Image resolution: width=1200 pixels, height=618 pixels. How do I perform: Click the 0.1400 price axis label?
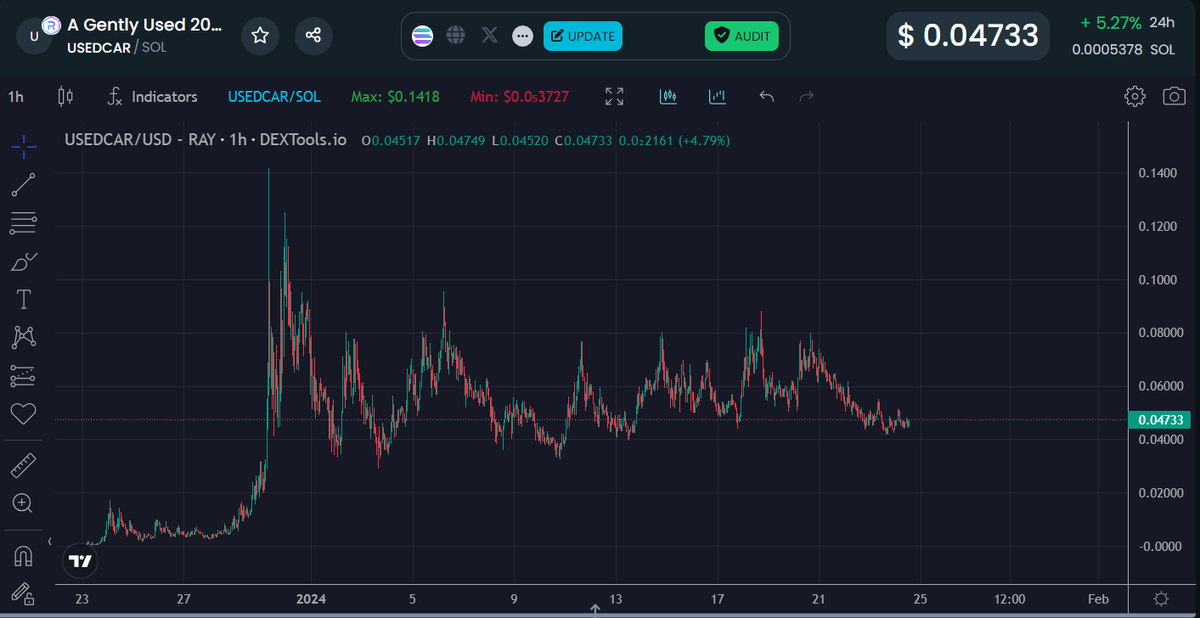pyautogui.click(x=1158, y=173)
